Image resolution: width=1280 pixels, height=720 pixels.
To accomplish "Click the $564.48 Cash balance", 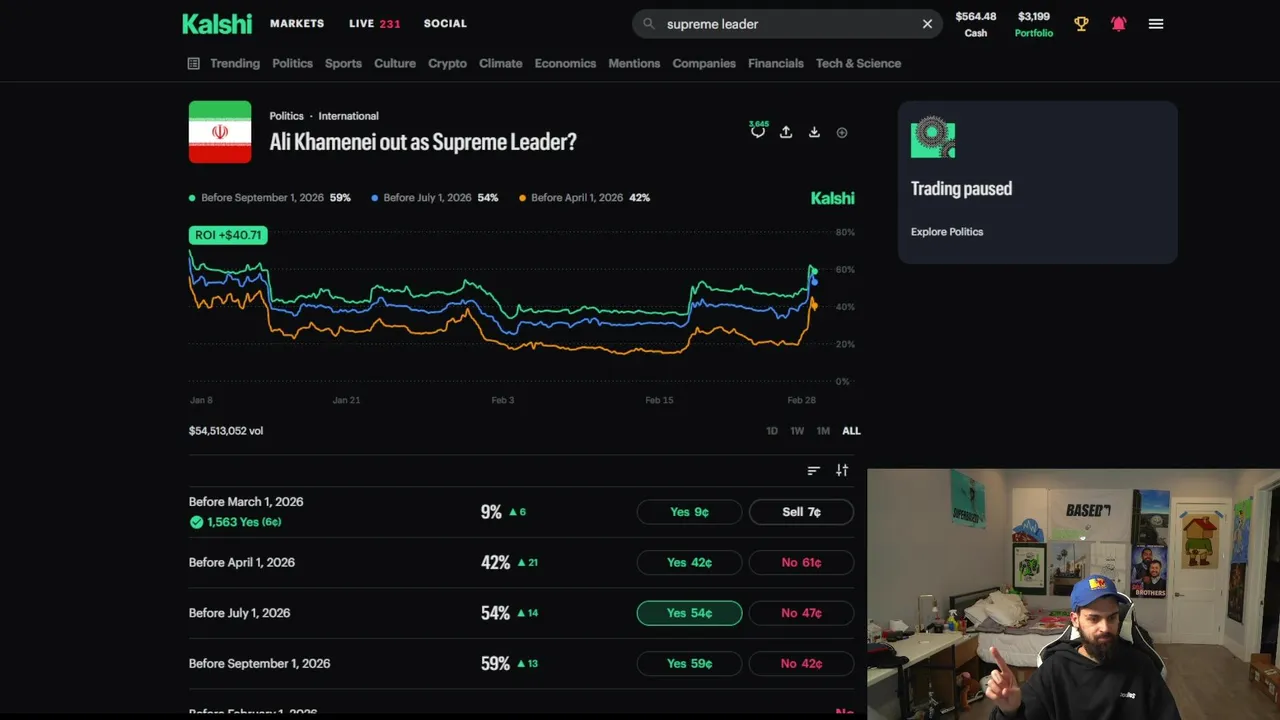I will (x=976, y=24).
